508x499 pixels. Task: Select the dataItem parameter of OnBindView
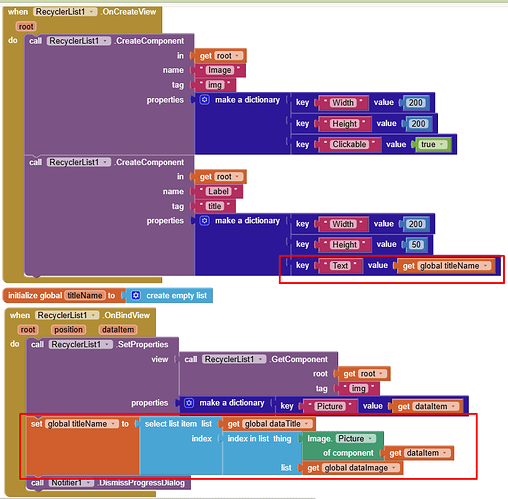point(118,330)
